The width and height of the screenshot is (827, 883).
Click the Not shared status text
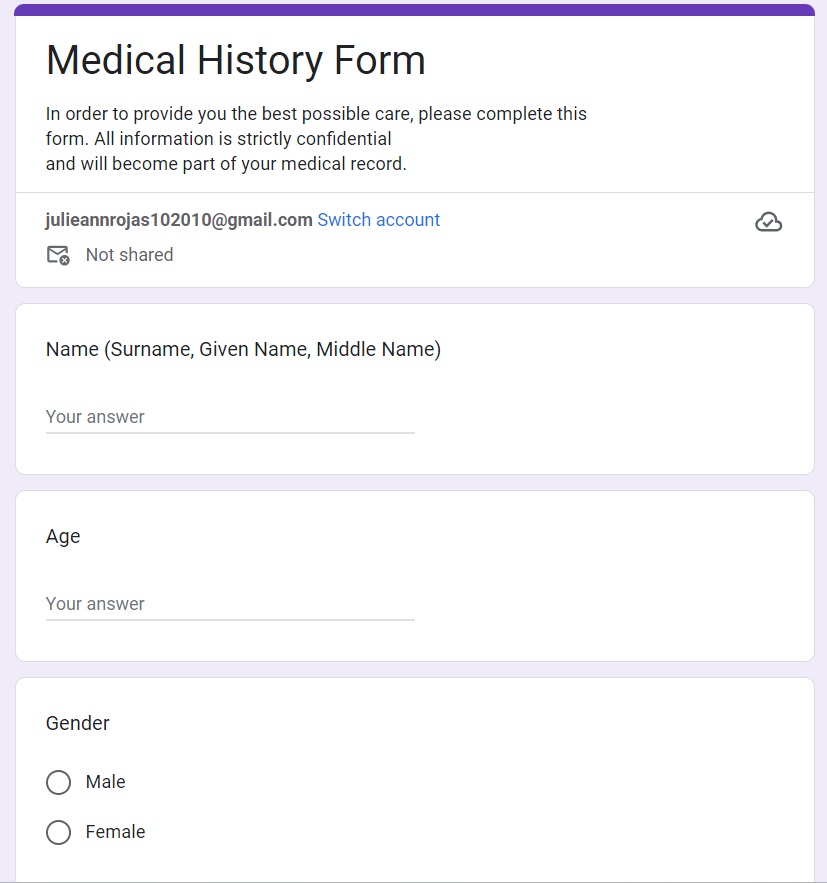(x=129, y=255)
